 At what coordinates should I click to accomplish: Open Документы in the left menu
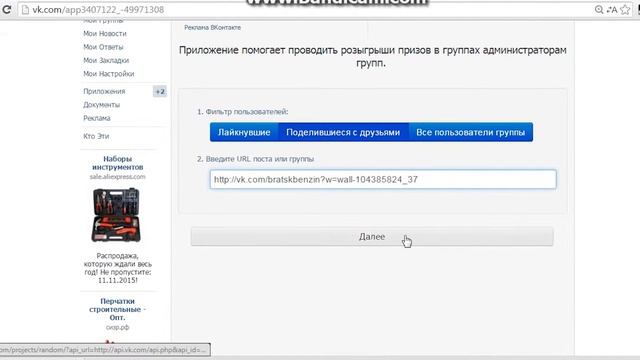pos(102,105)
